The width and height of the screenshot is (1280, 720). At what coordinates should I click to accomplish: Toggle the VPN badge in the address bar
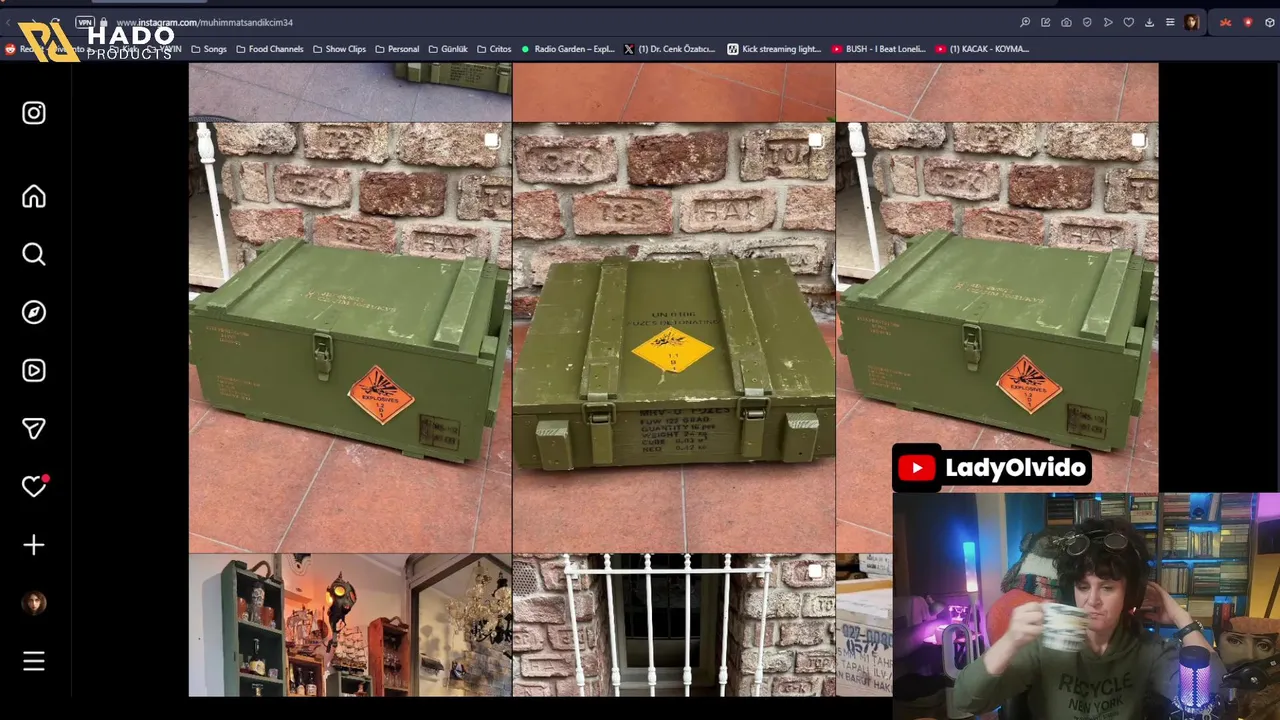click(85, 22)
